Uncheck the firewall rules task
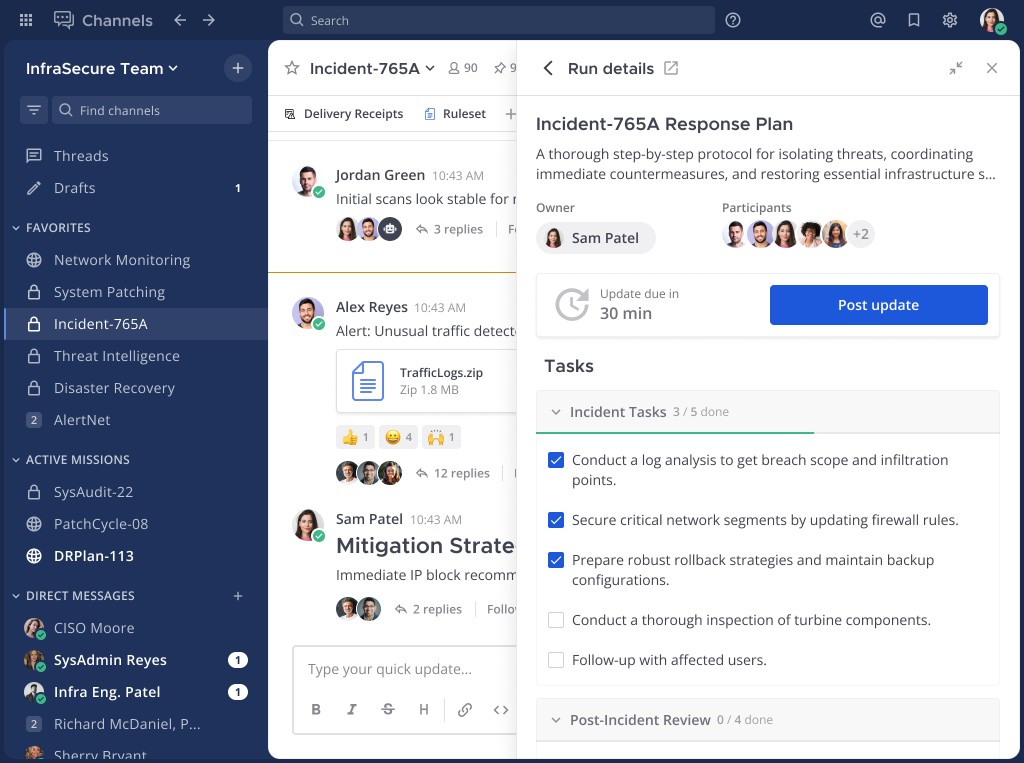This screenshot has width=1024, height=763. pyautogui.click(x=556, y=520)
